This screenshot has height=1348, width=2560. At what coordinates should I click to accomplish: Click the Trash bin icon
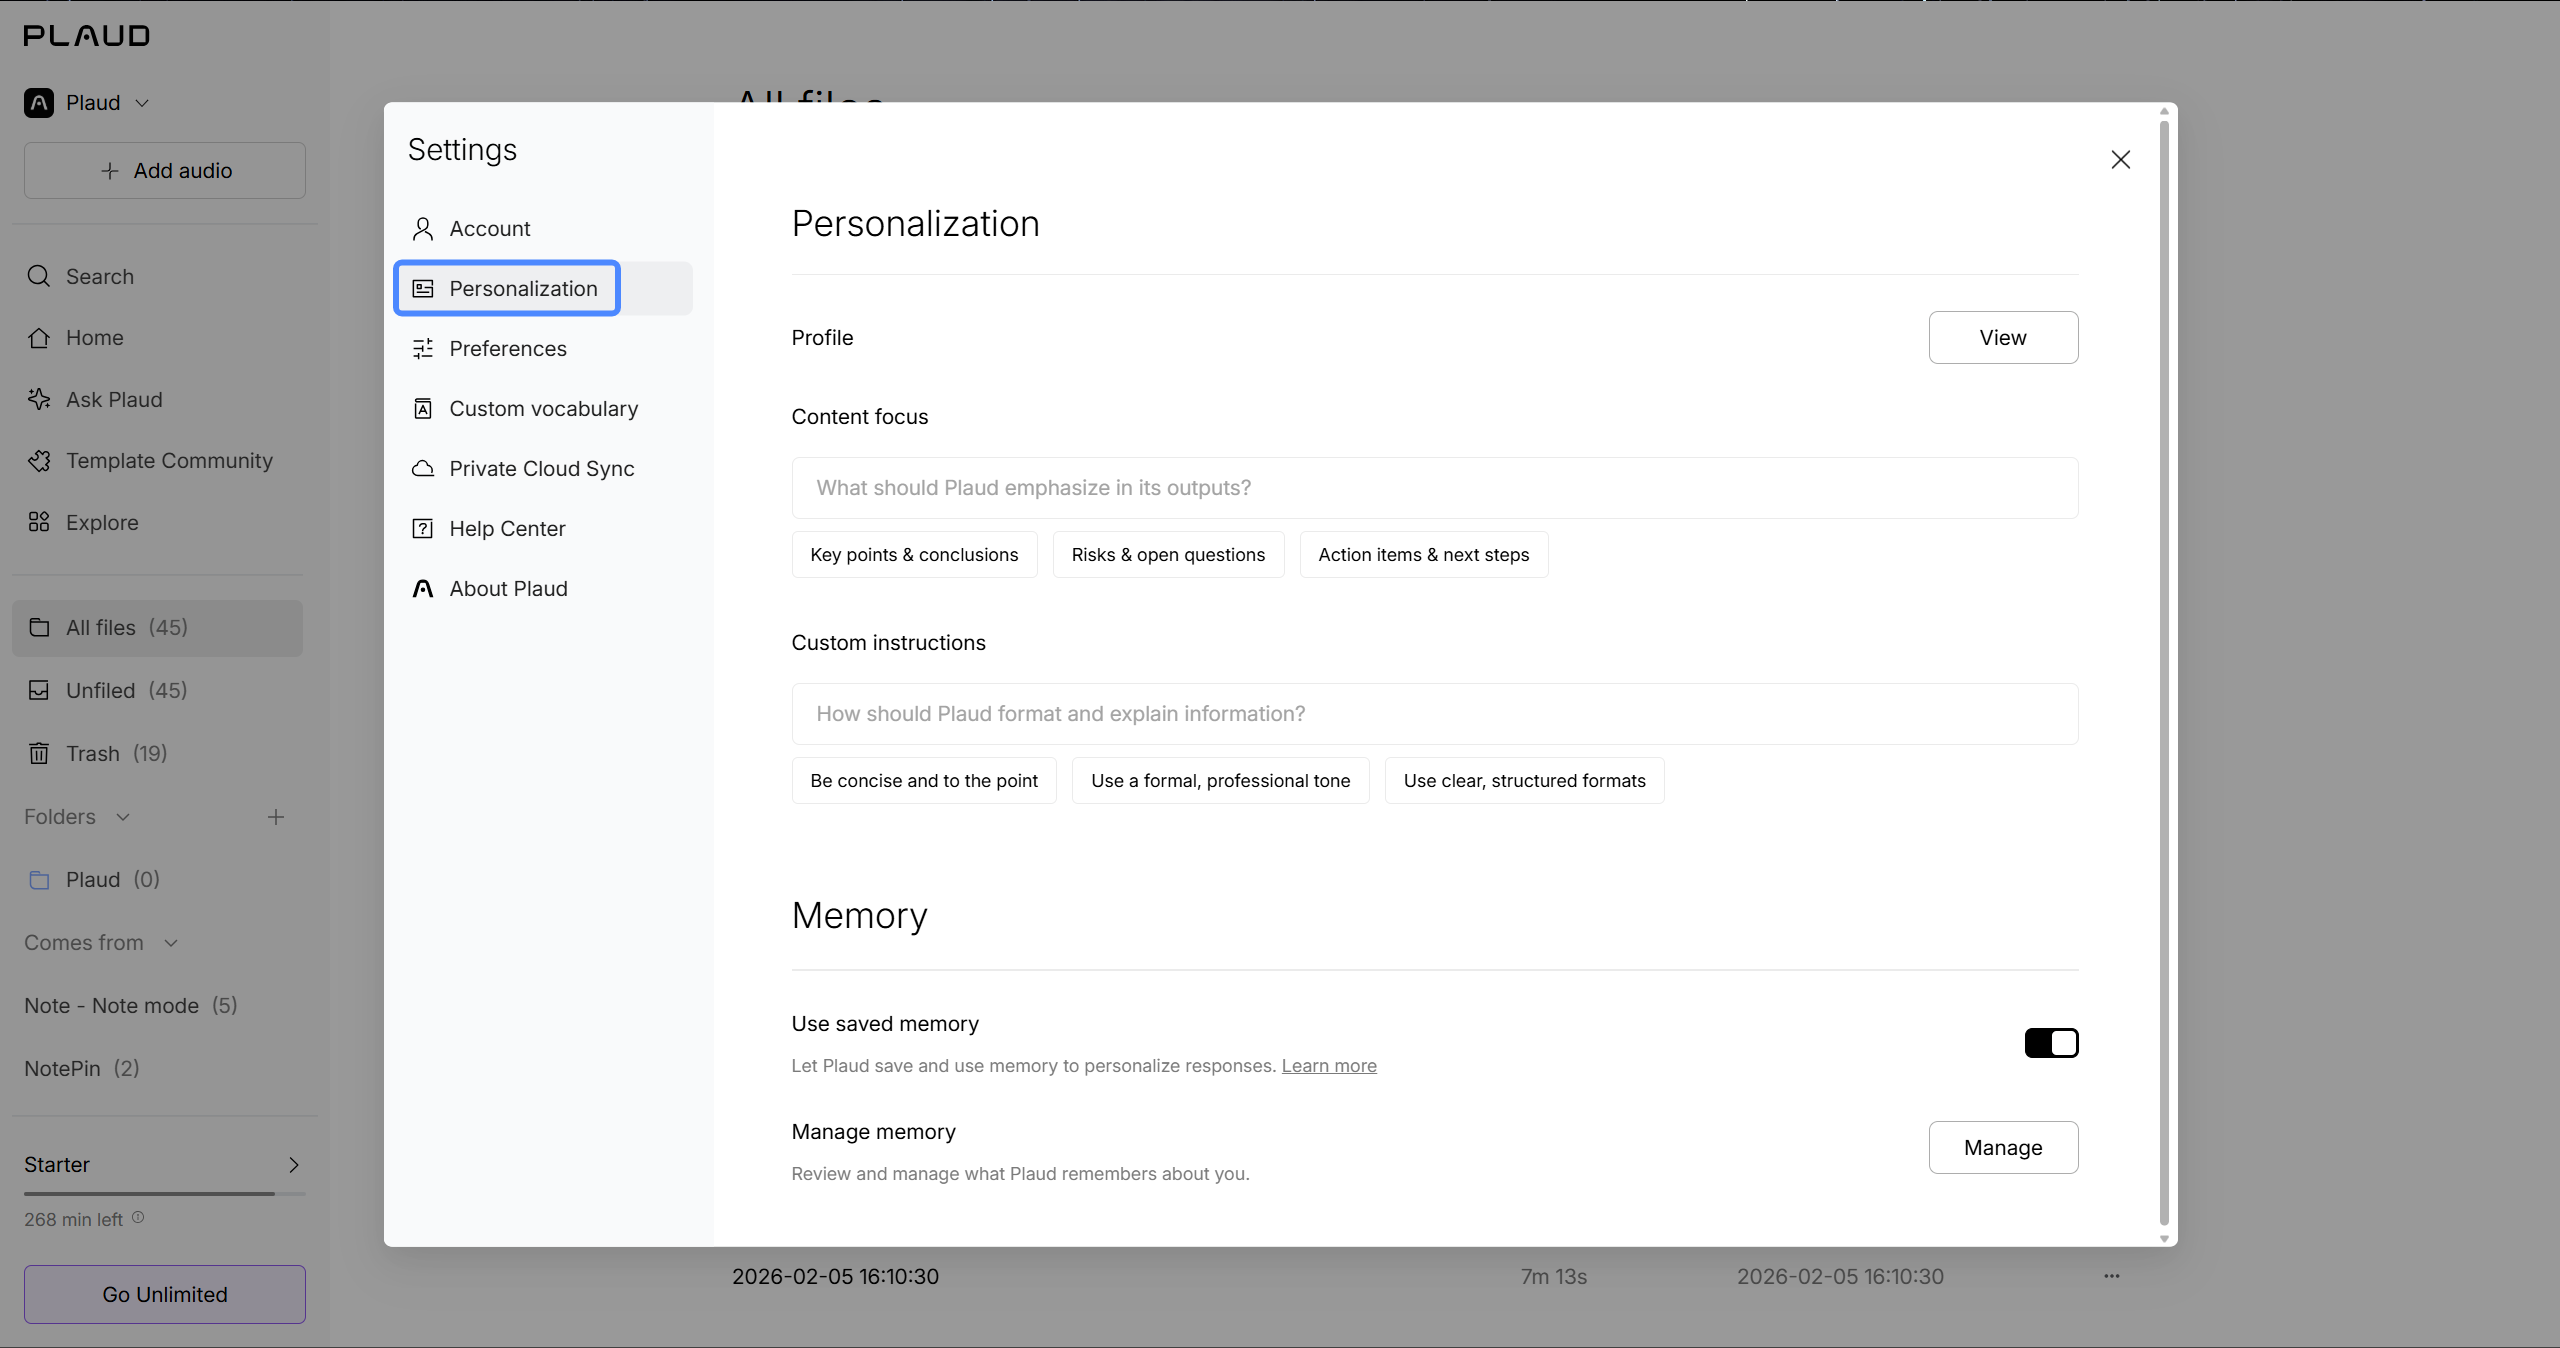tap(39, 754)
